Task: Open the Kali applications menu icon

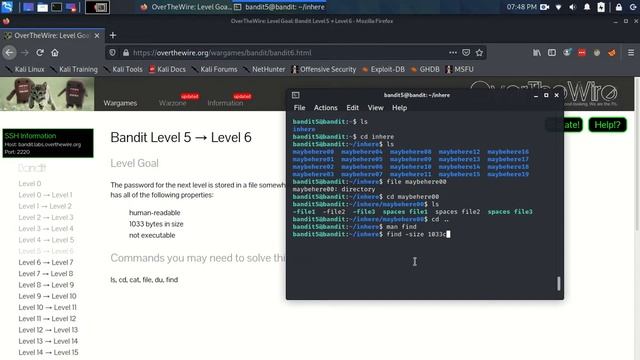Action: (7, 7)
